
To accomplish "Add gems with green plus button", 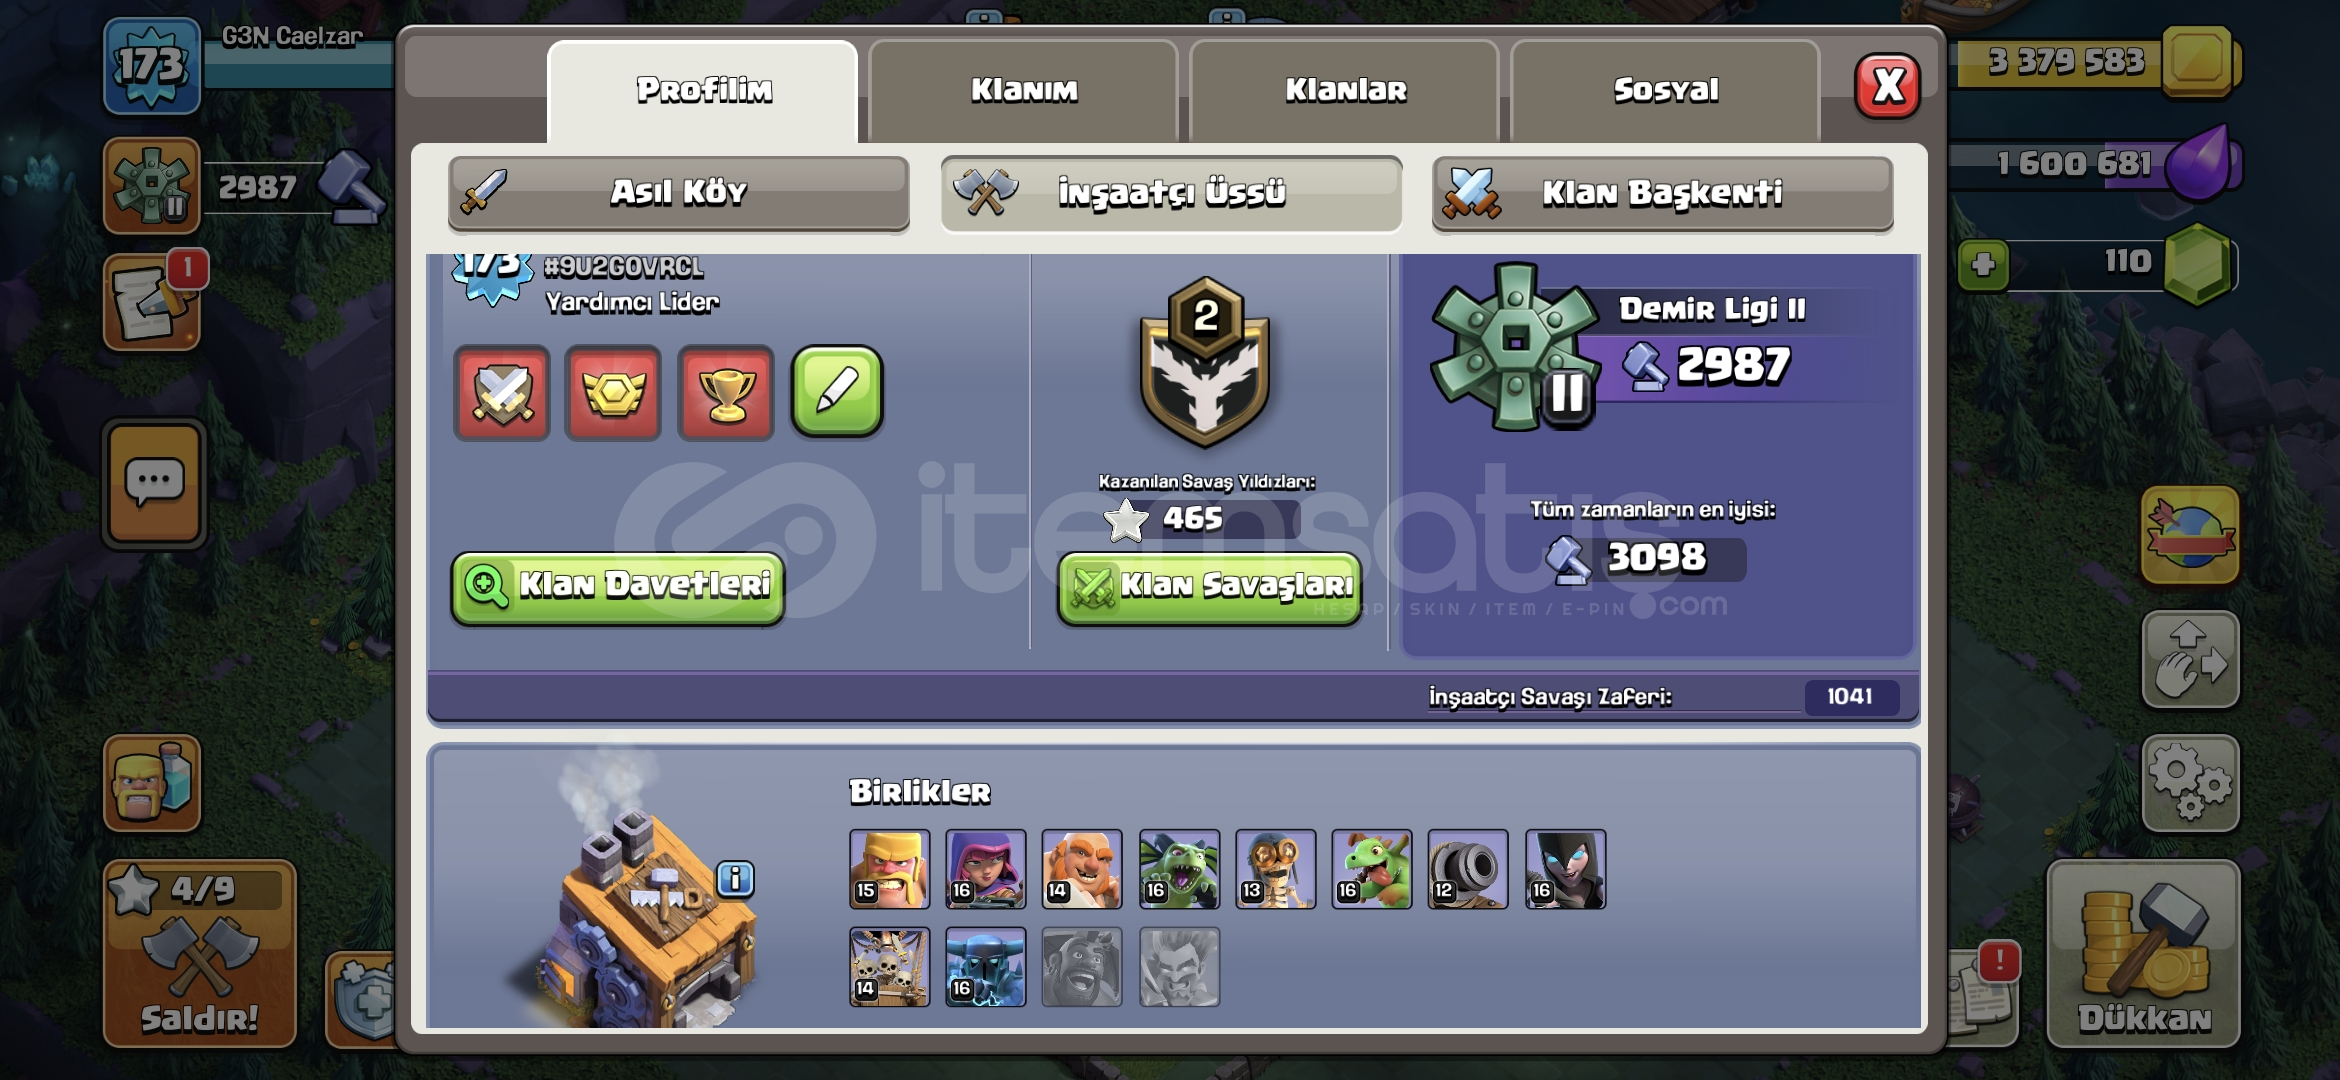I will pos(1984,265).
